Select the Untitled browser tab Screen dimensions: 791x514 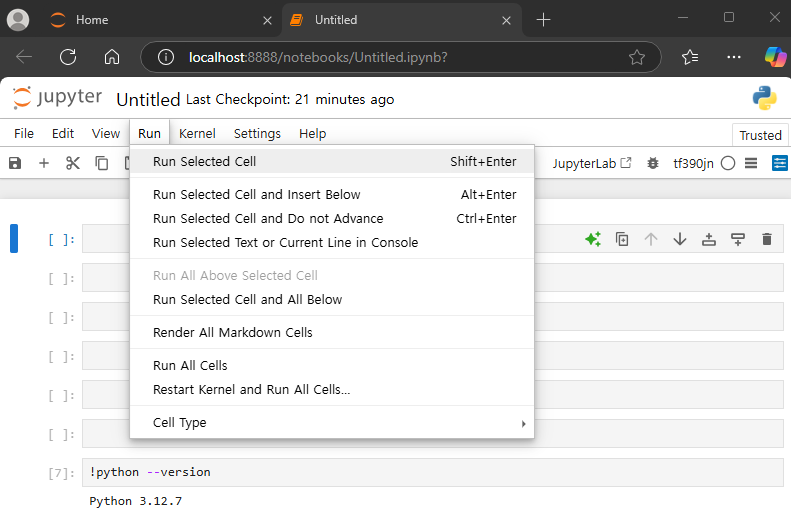pyautogui.click(x=402, y=20)
